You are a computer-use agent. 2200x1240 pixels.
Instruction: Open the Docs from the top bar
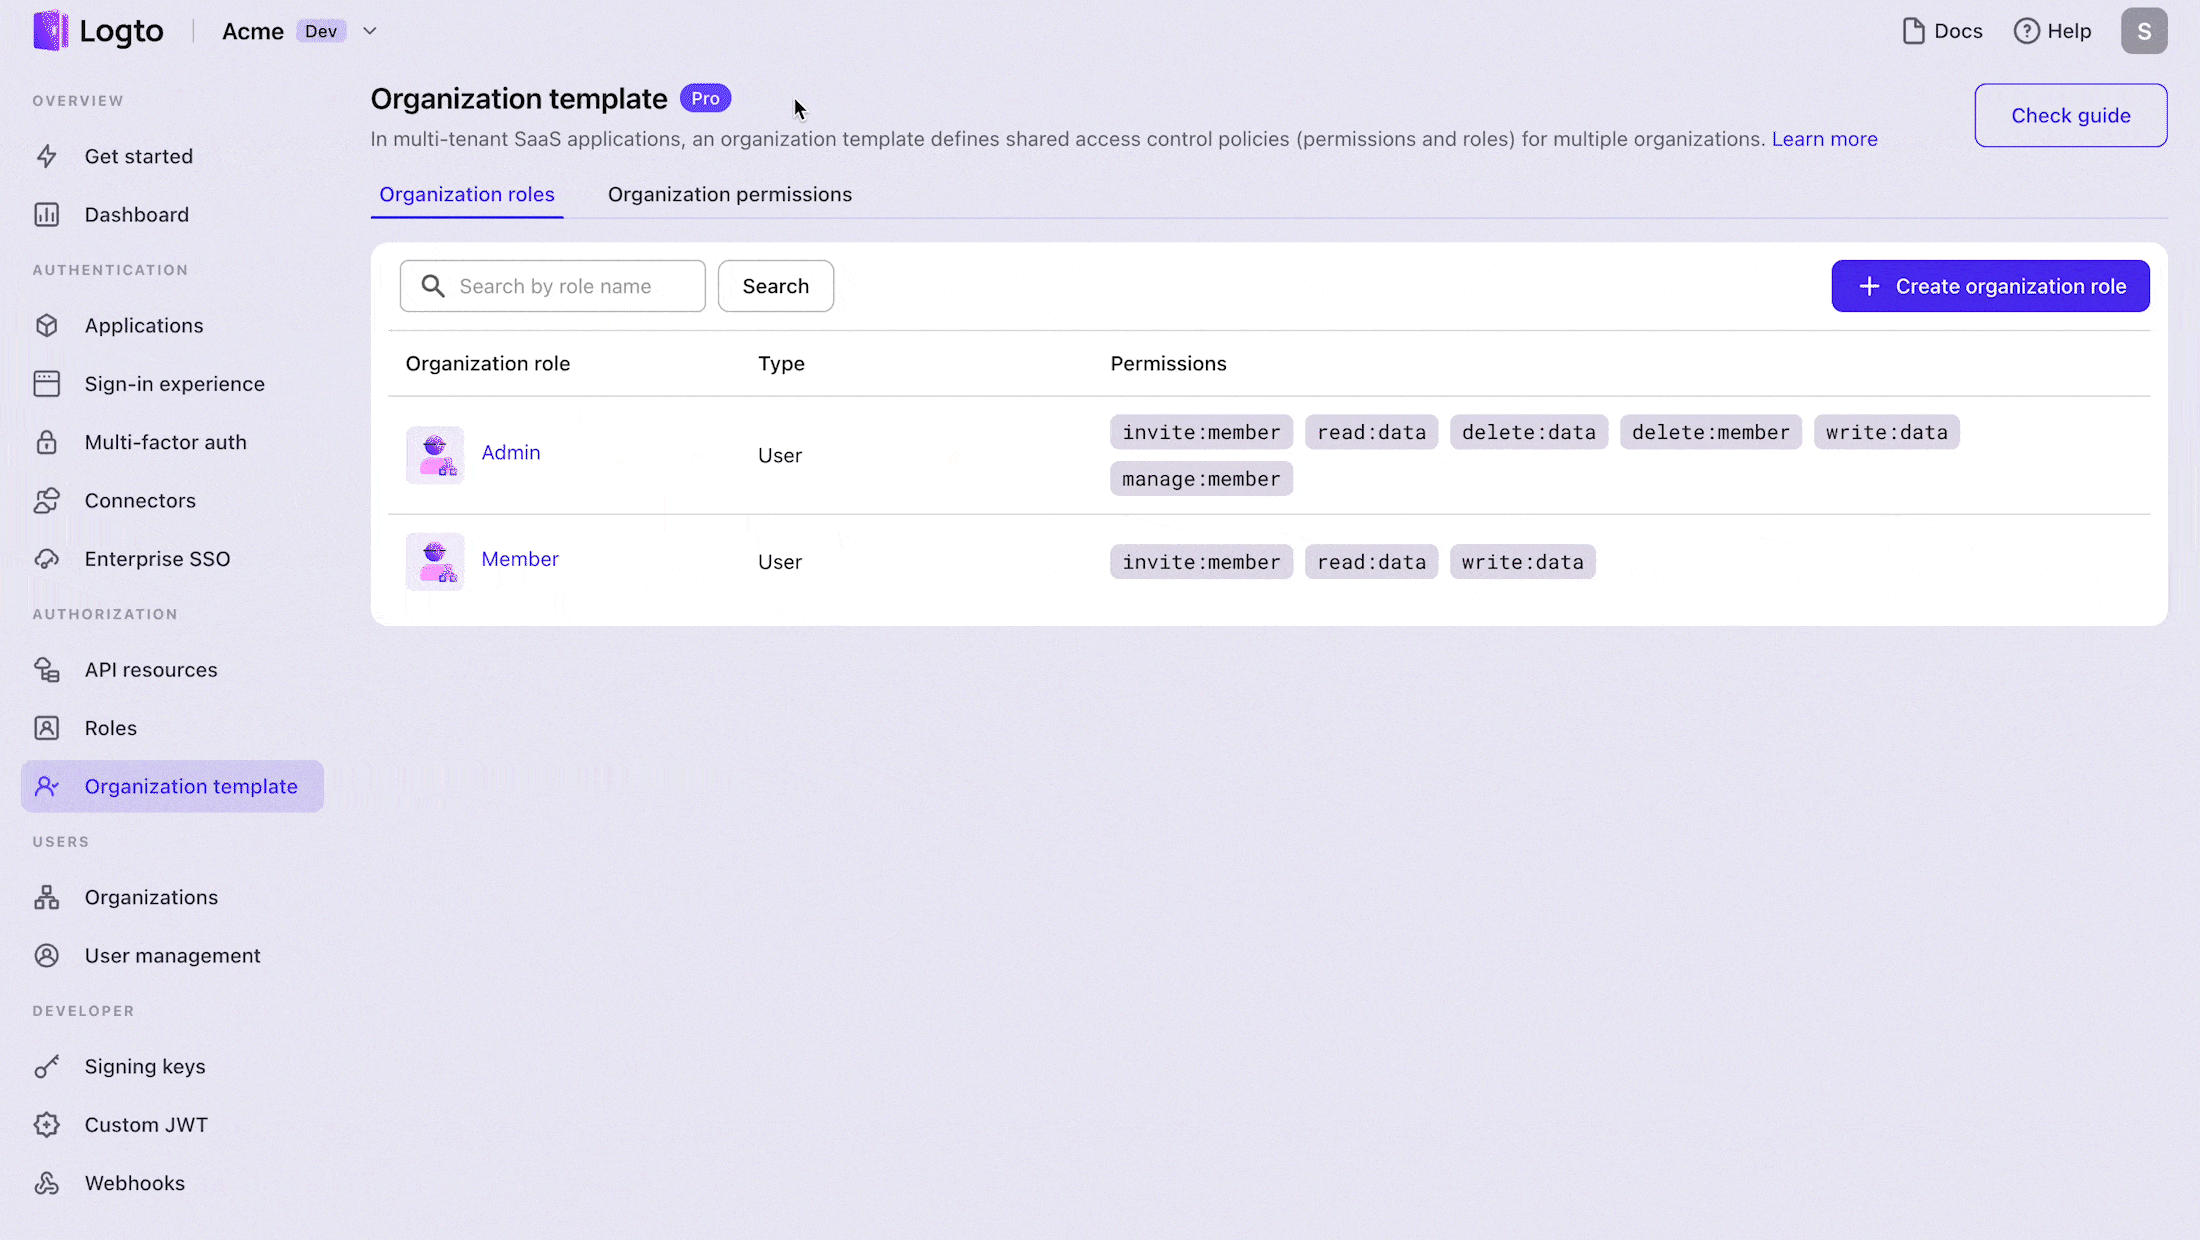coord(1942,31)
